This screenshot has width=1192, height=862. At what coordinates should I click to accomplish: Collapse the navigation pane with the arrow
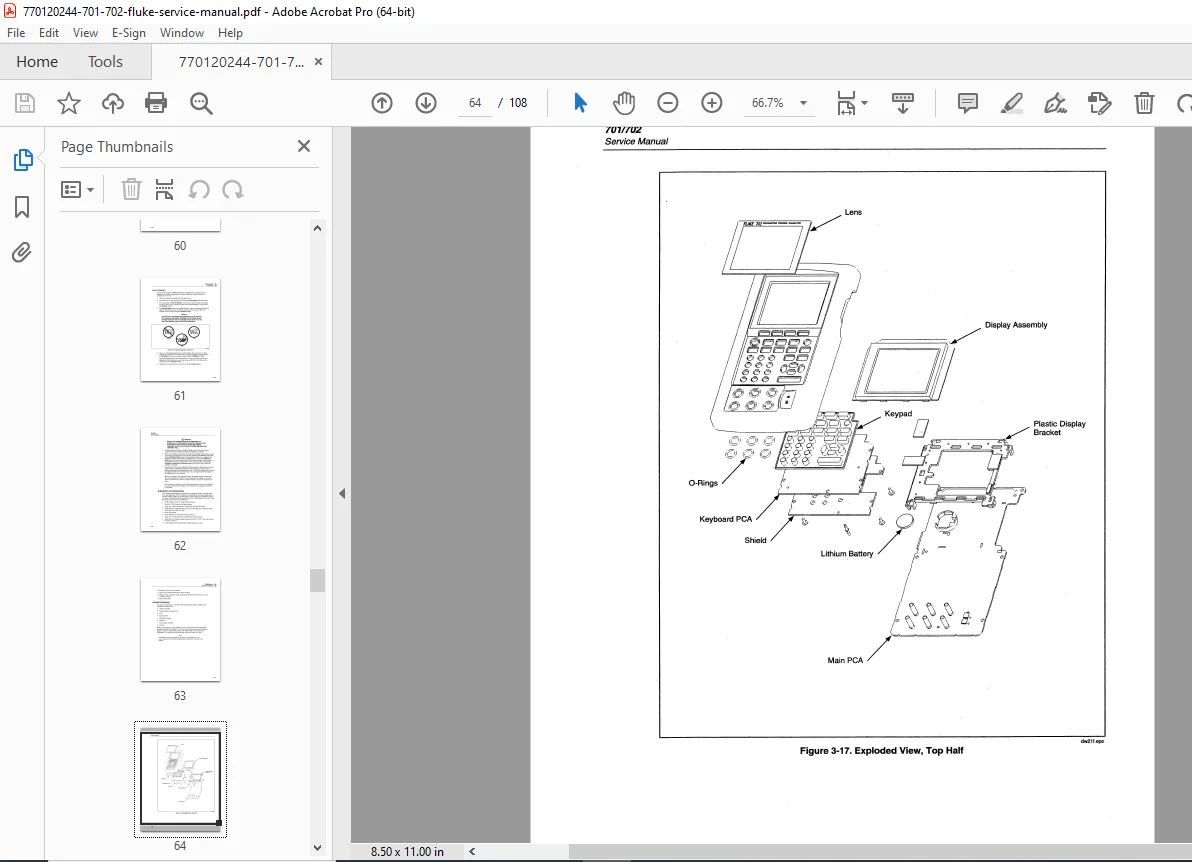(342, 493)
